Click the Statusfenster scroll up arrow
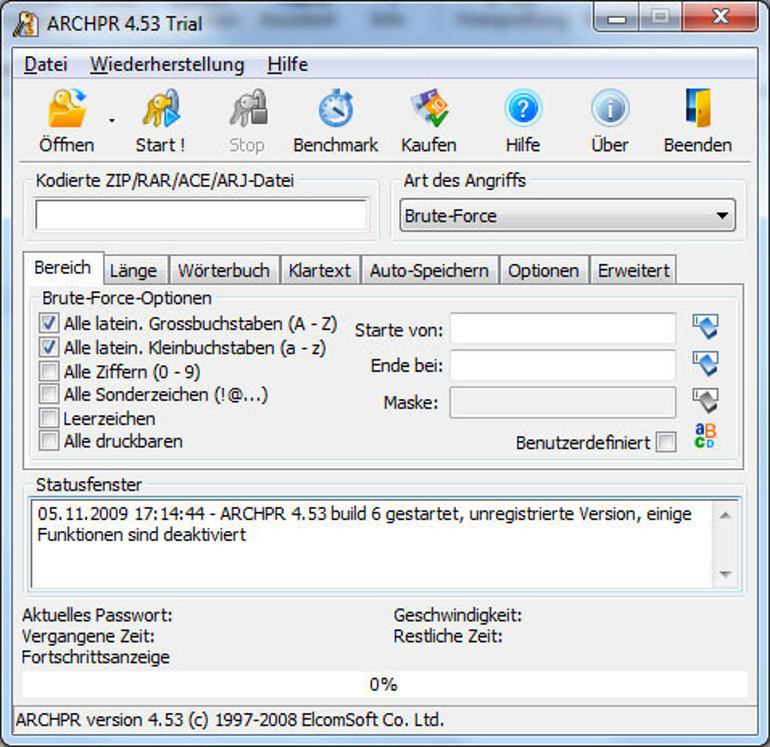 [726, 515]
